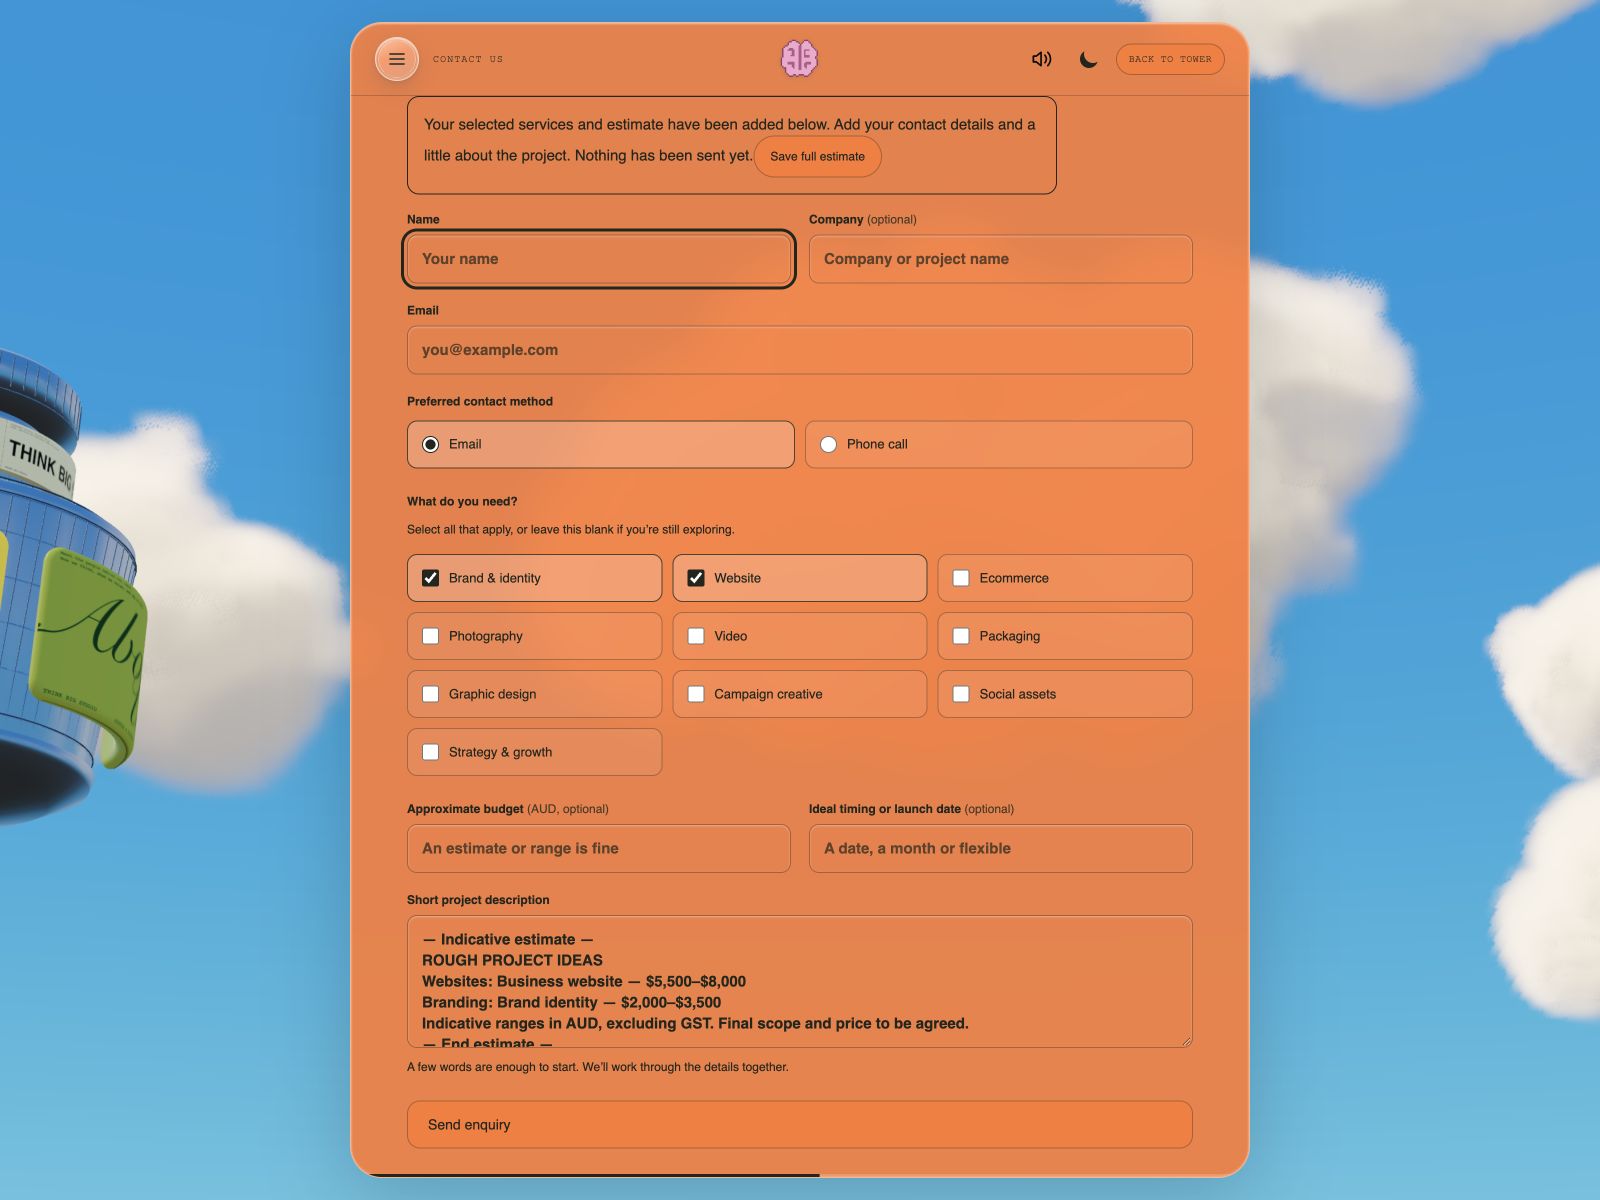Open the hamburger menu

[x=397, y=59]
